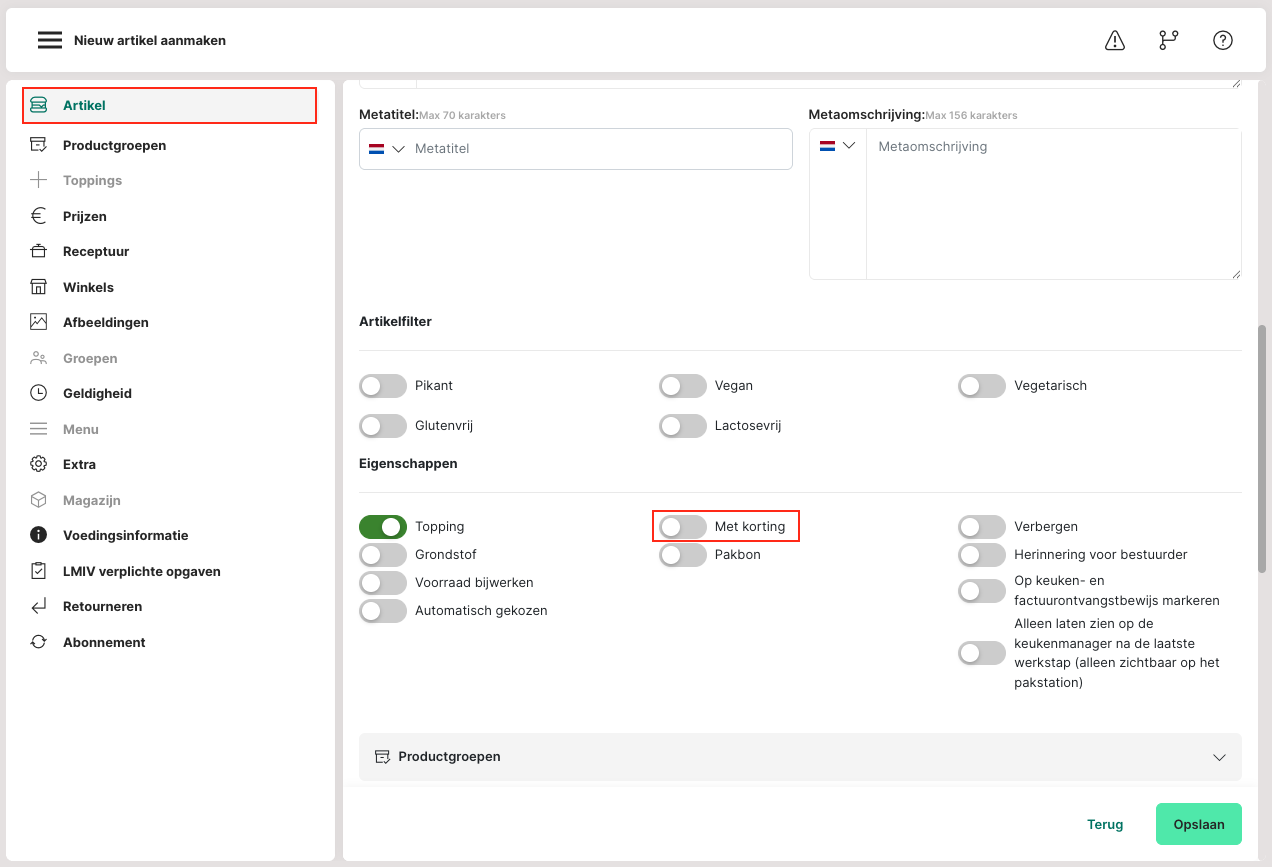Viewport: 1272px width, 867px height.
Task: Turn on the Glutenvrij toggle
Action: pyautogui.click(x=383, y=426)
